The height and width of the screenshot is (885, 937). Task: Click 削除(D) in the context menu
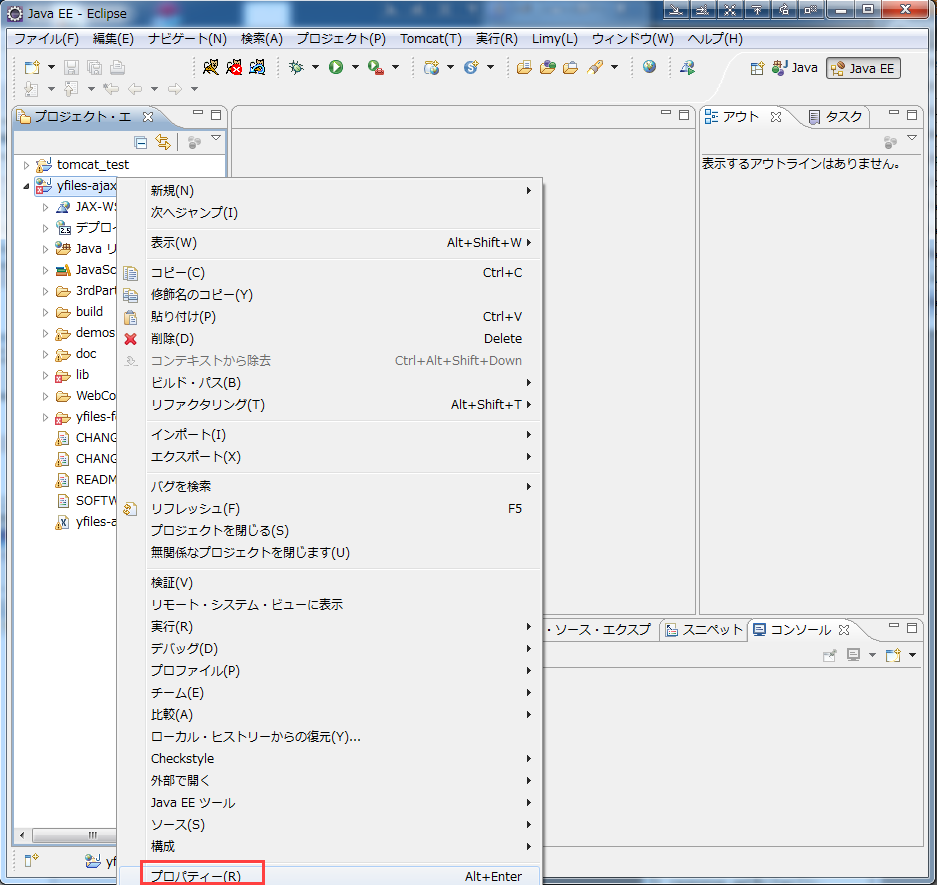click(171, 338)
